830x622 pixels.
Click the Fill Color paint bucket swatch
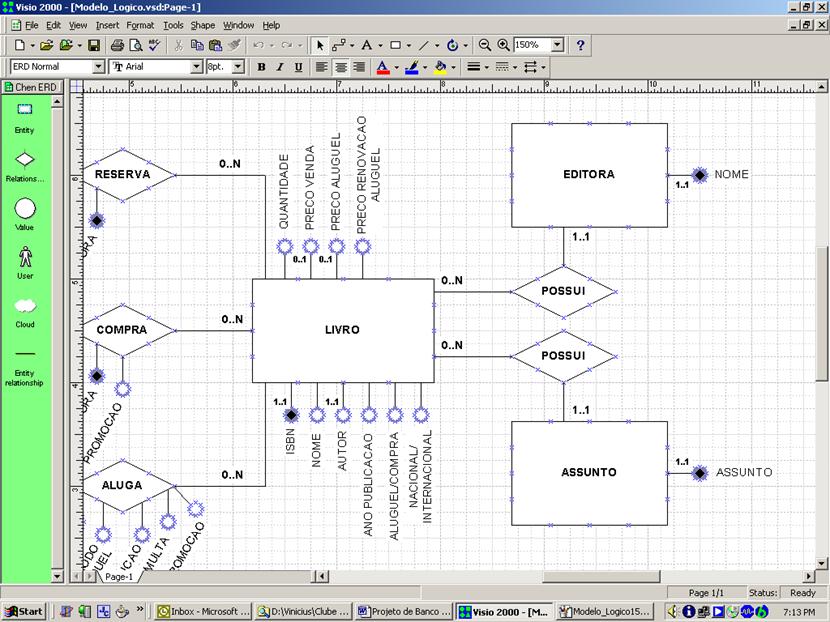tap(439, 67)
